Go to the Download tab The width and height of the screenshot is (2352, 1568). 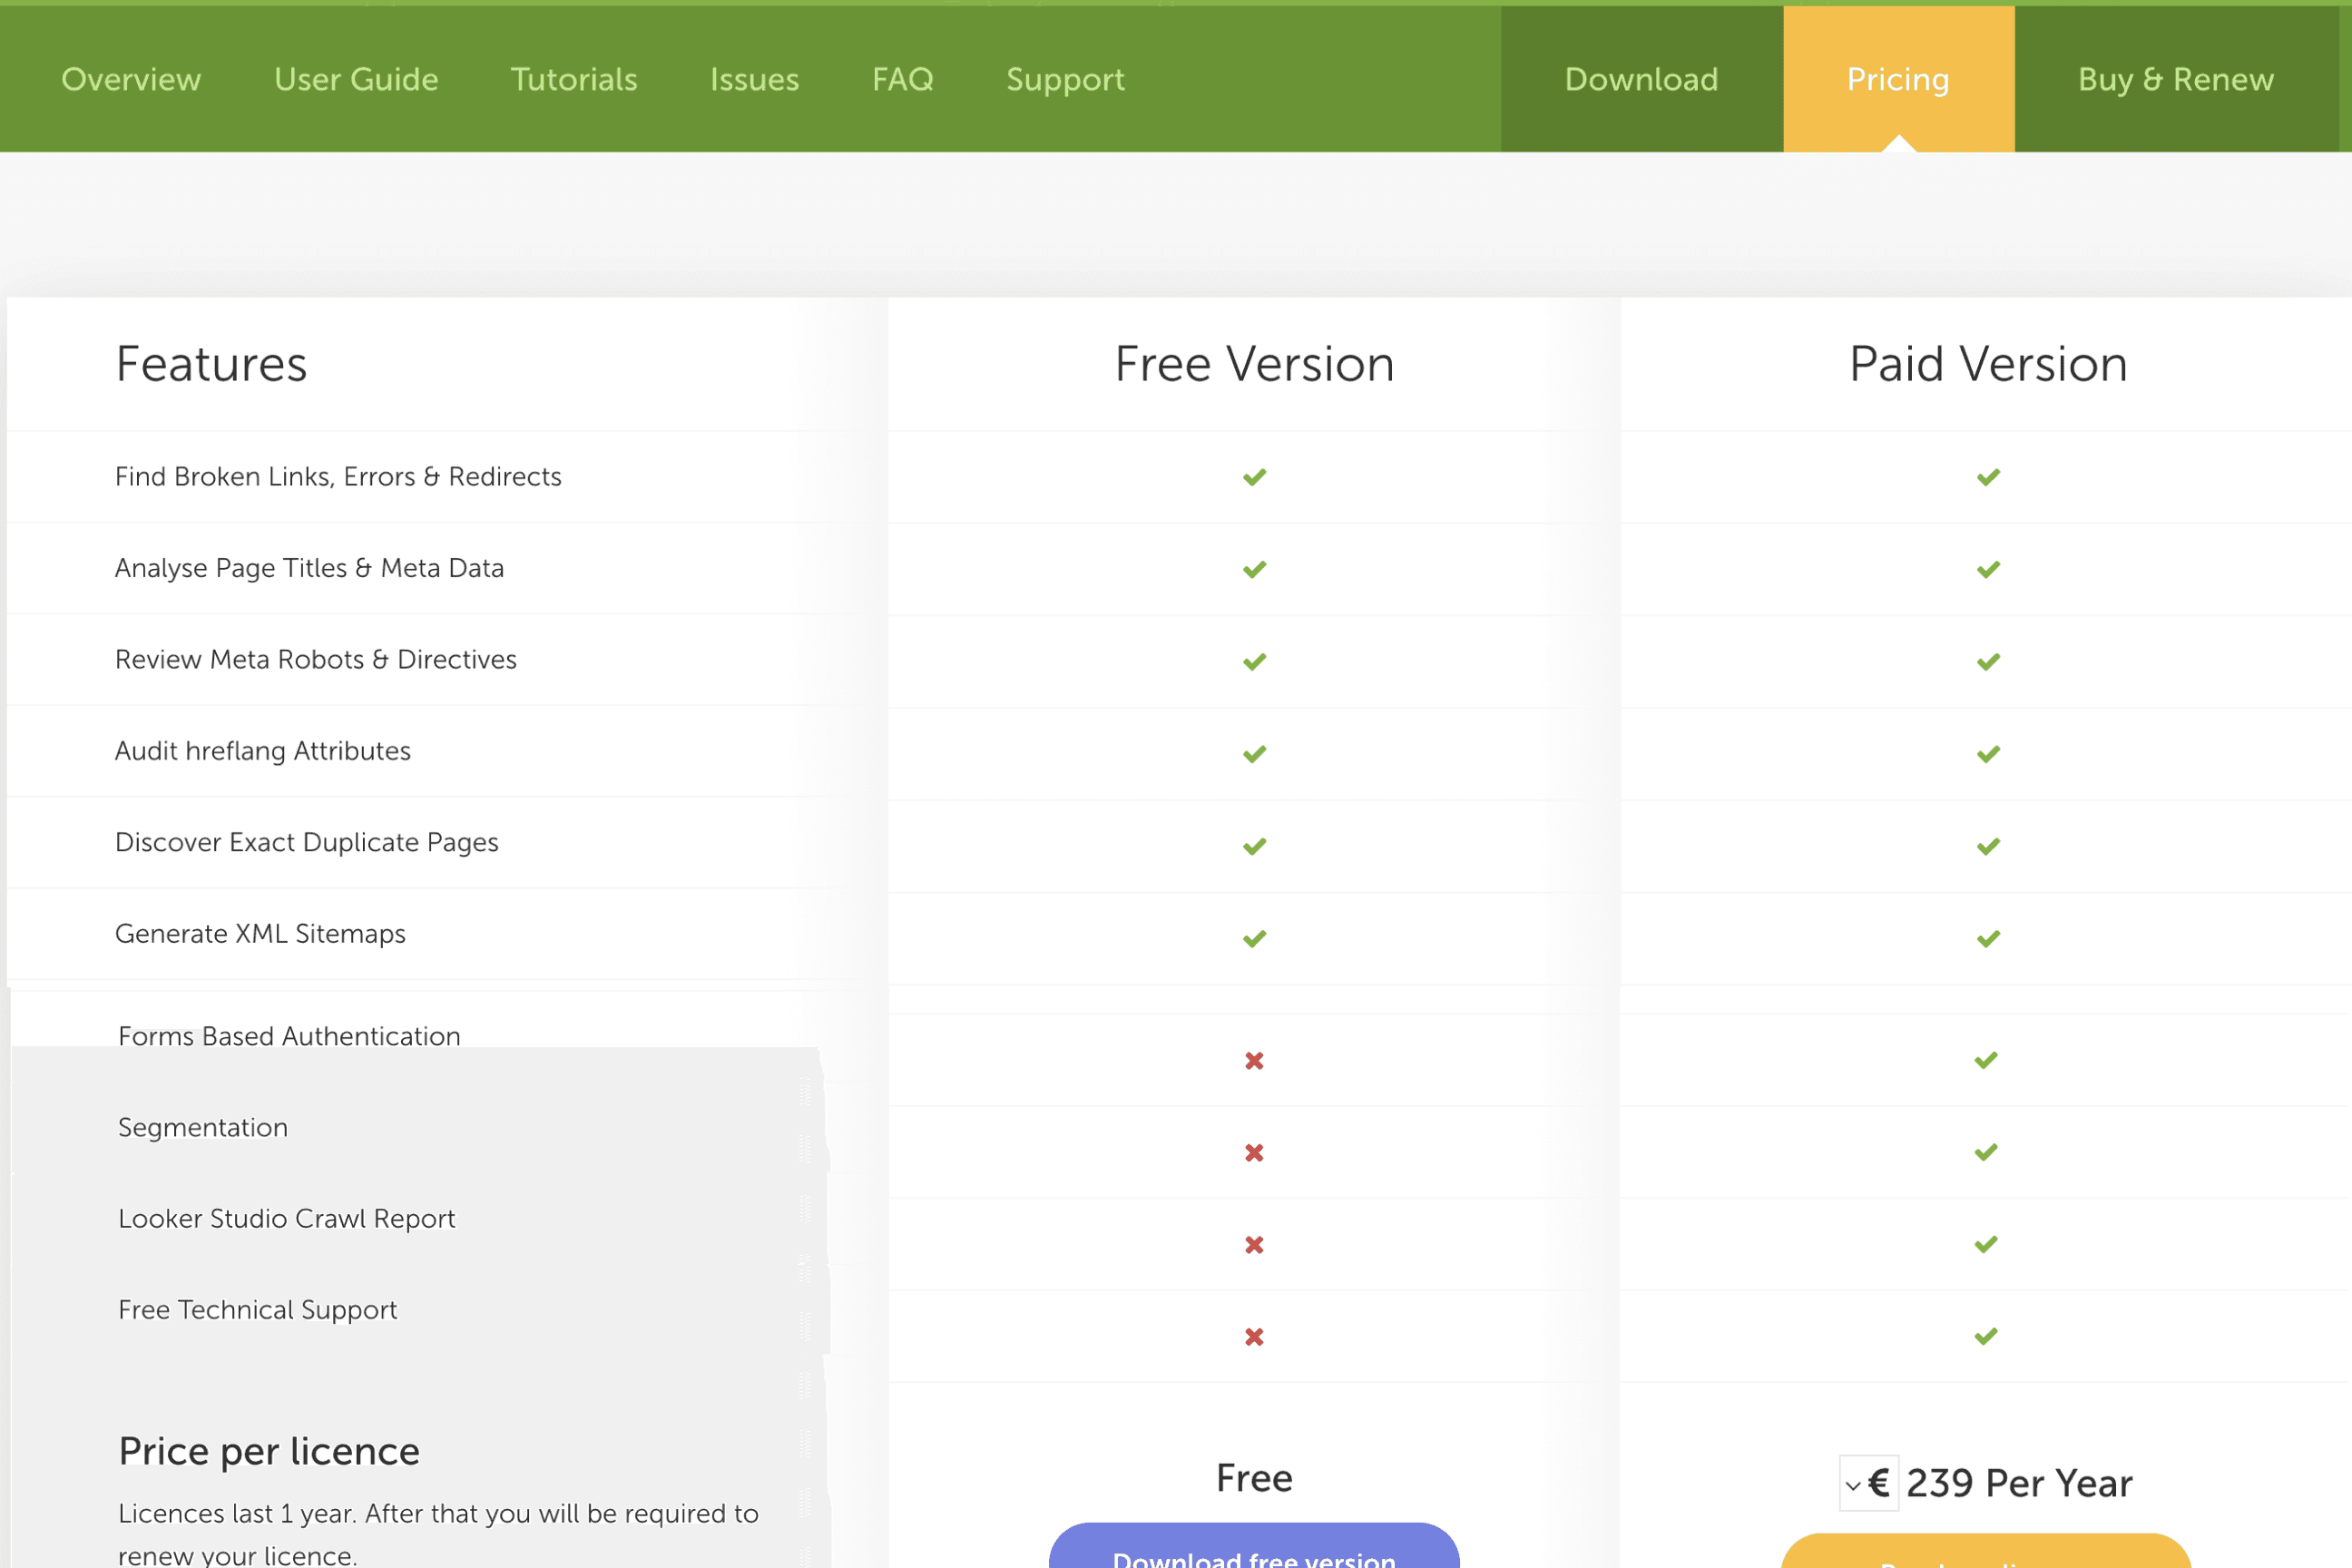1641,79
